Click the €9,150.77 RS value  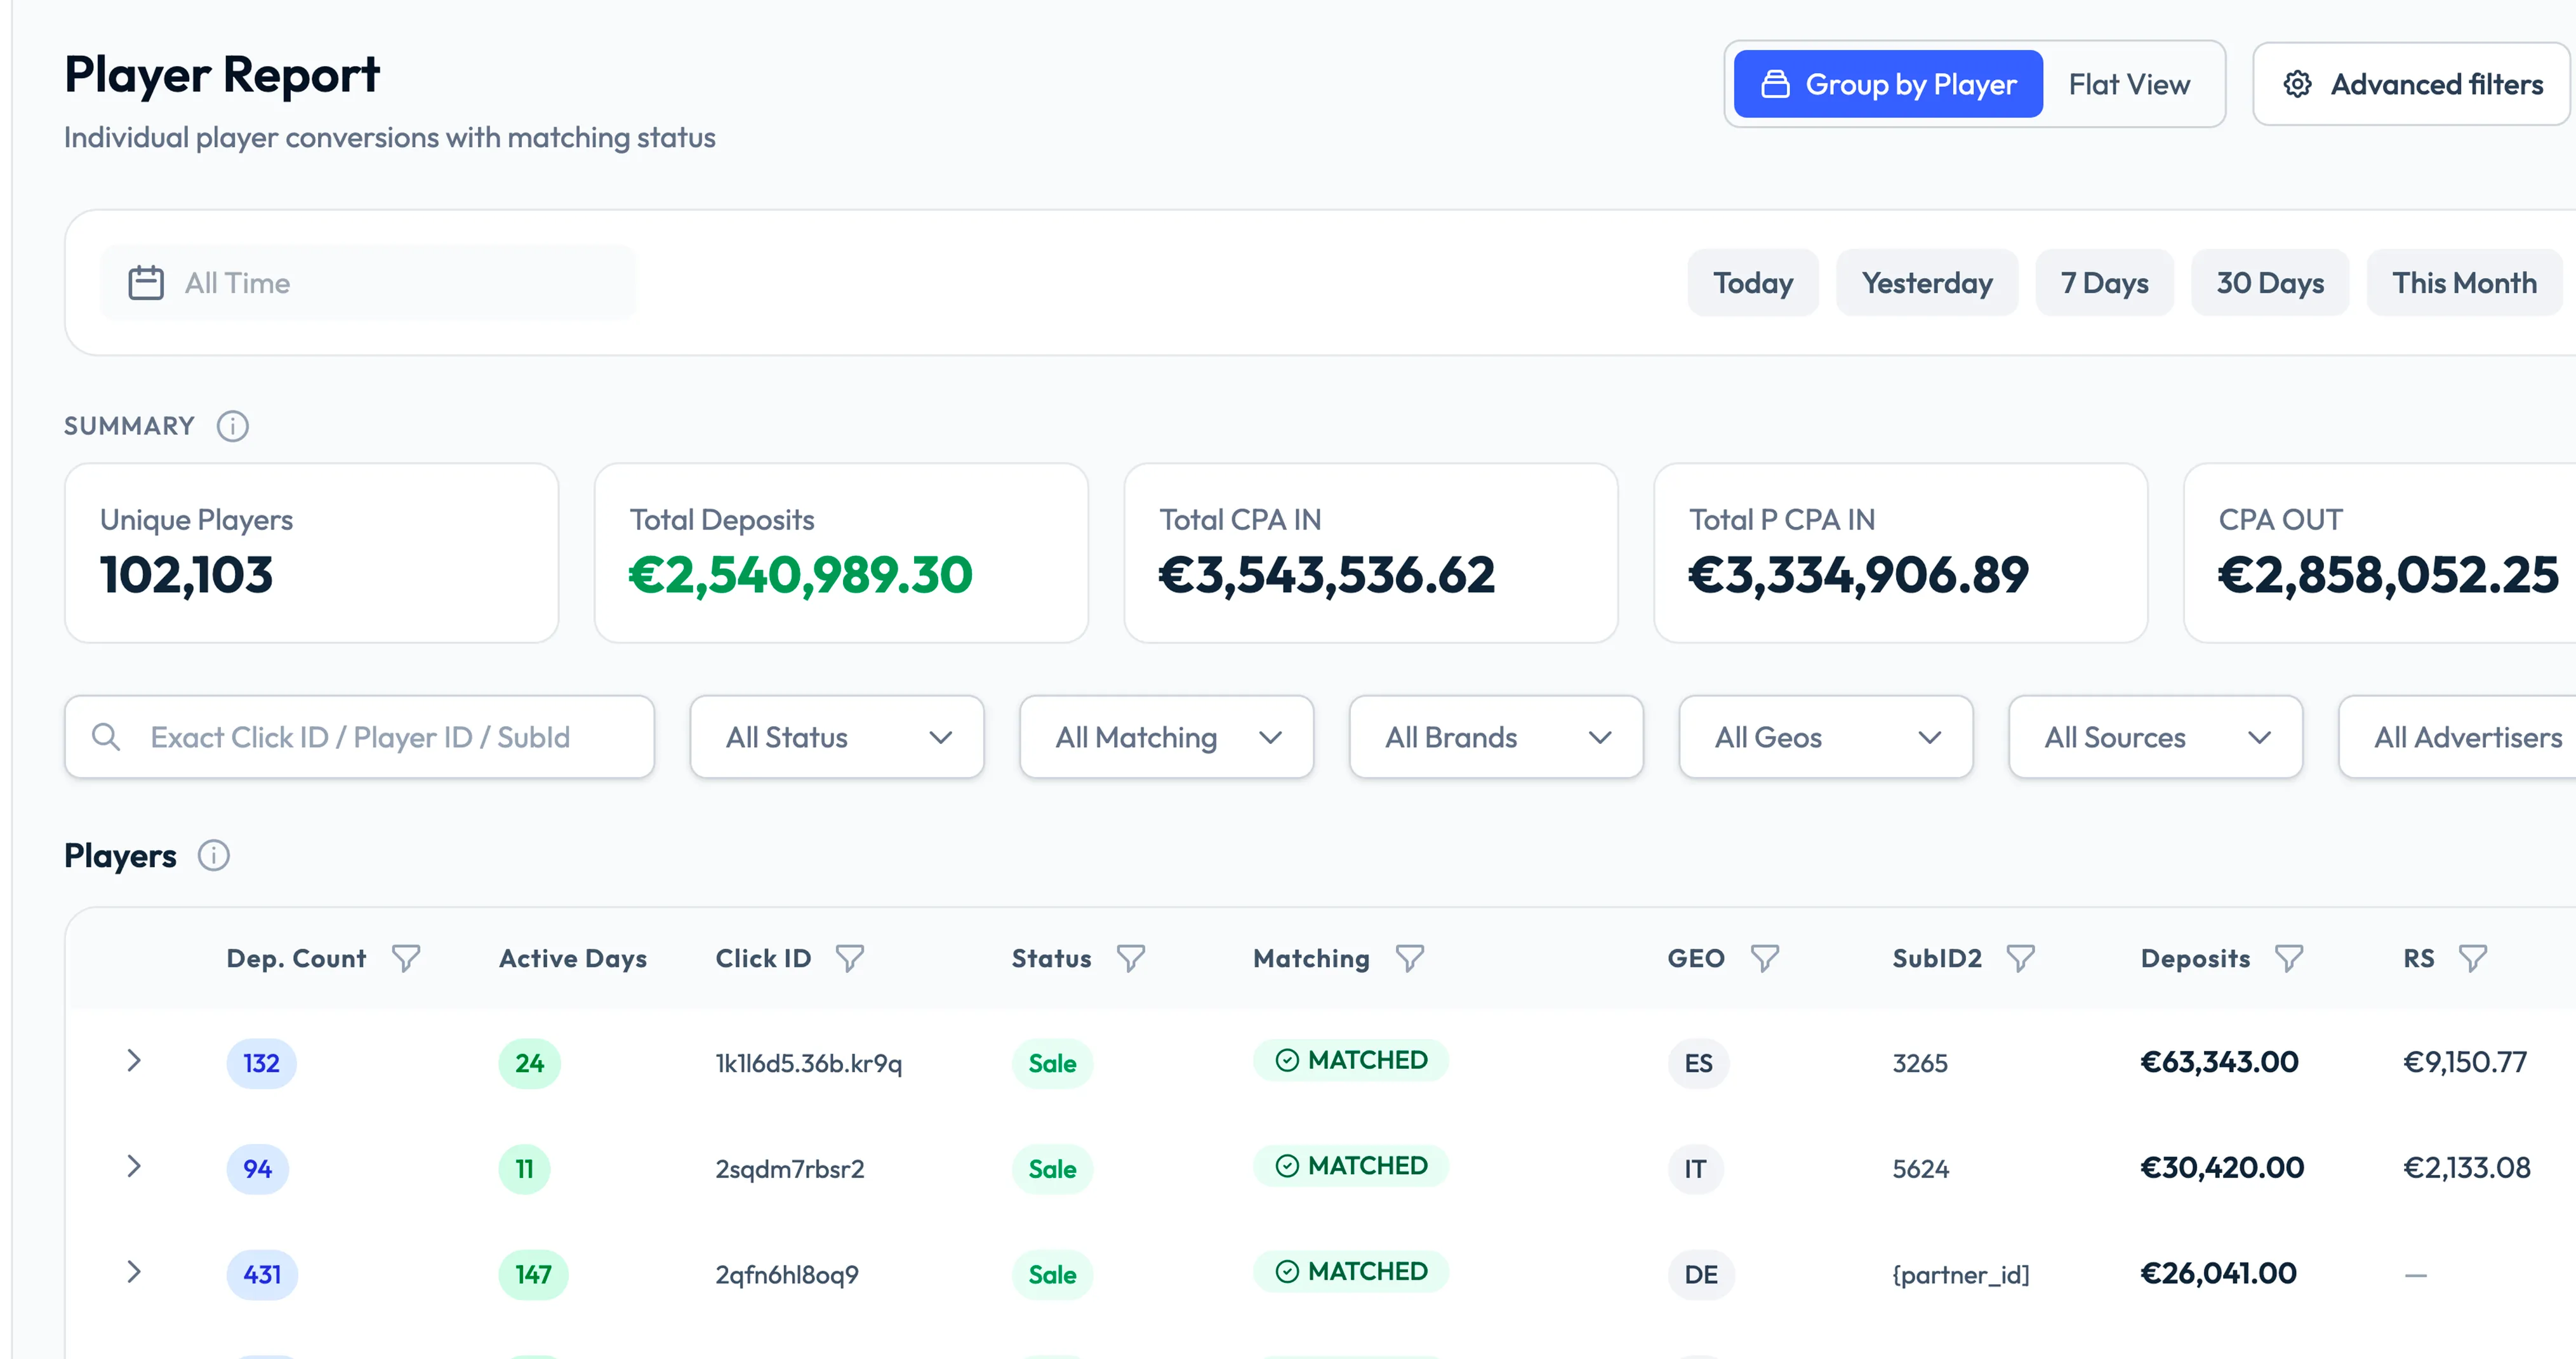pos(2465,1062)
